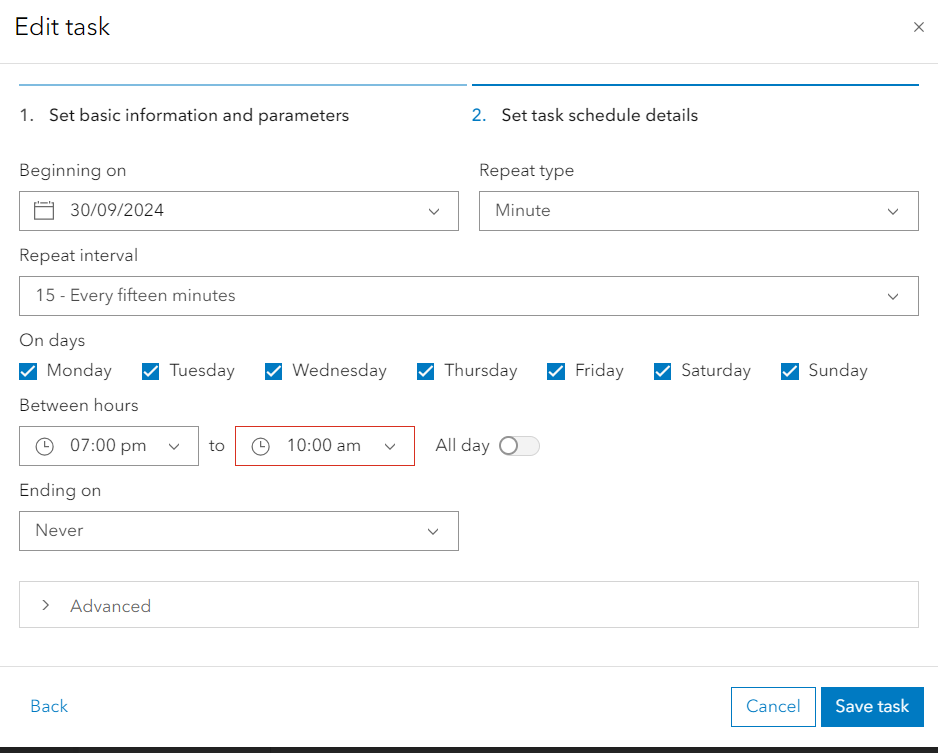Uncheck the Monday checkbox

(27, 371)
